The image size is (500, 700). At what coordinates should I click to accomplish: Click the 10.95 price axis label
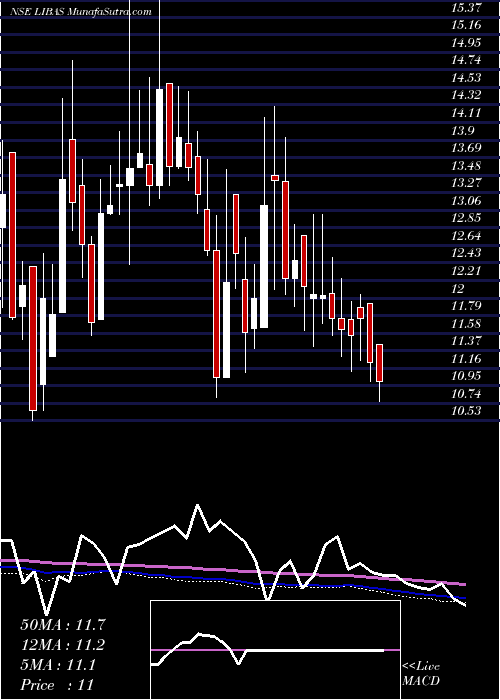(467, 376)
